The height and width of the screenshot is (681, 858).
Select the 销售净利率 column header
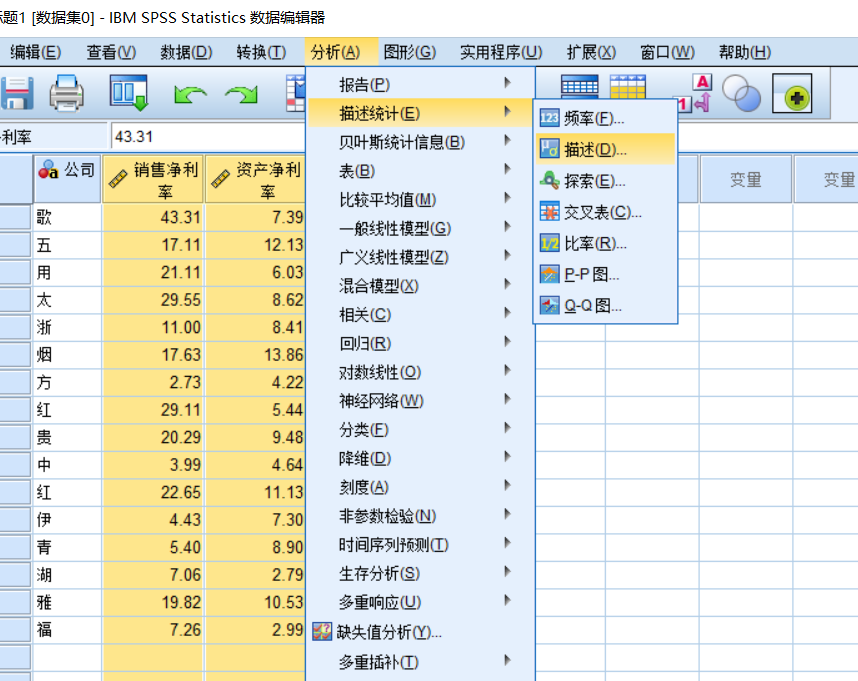click(155, 178)
